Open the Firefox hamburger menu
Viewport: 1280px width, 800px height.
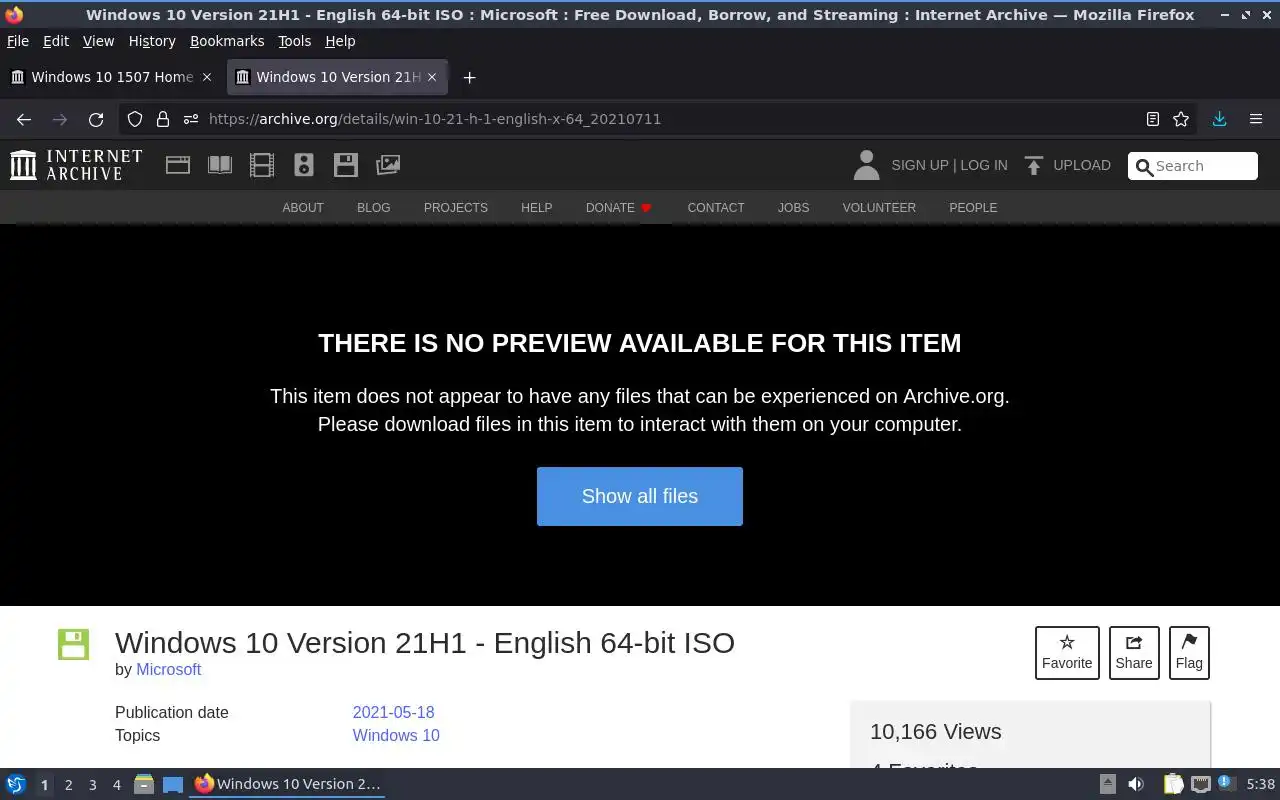coord(1256,119)
